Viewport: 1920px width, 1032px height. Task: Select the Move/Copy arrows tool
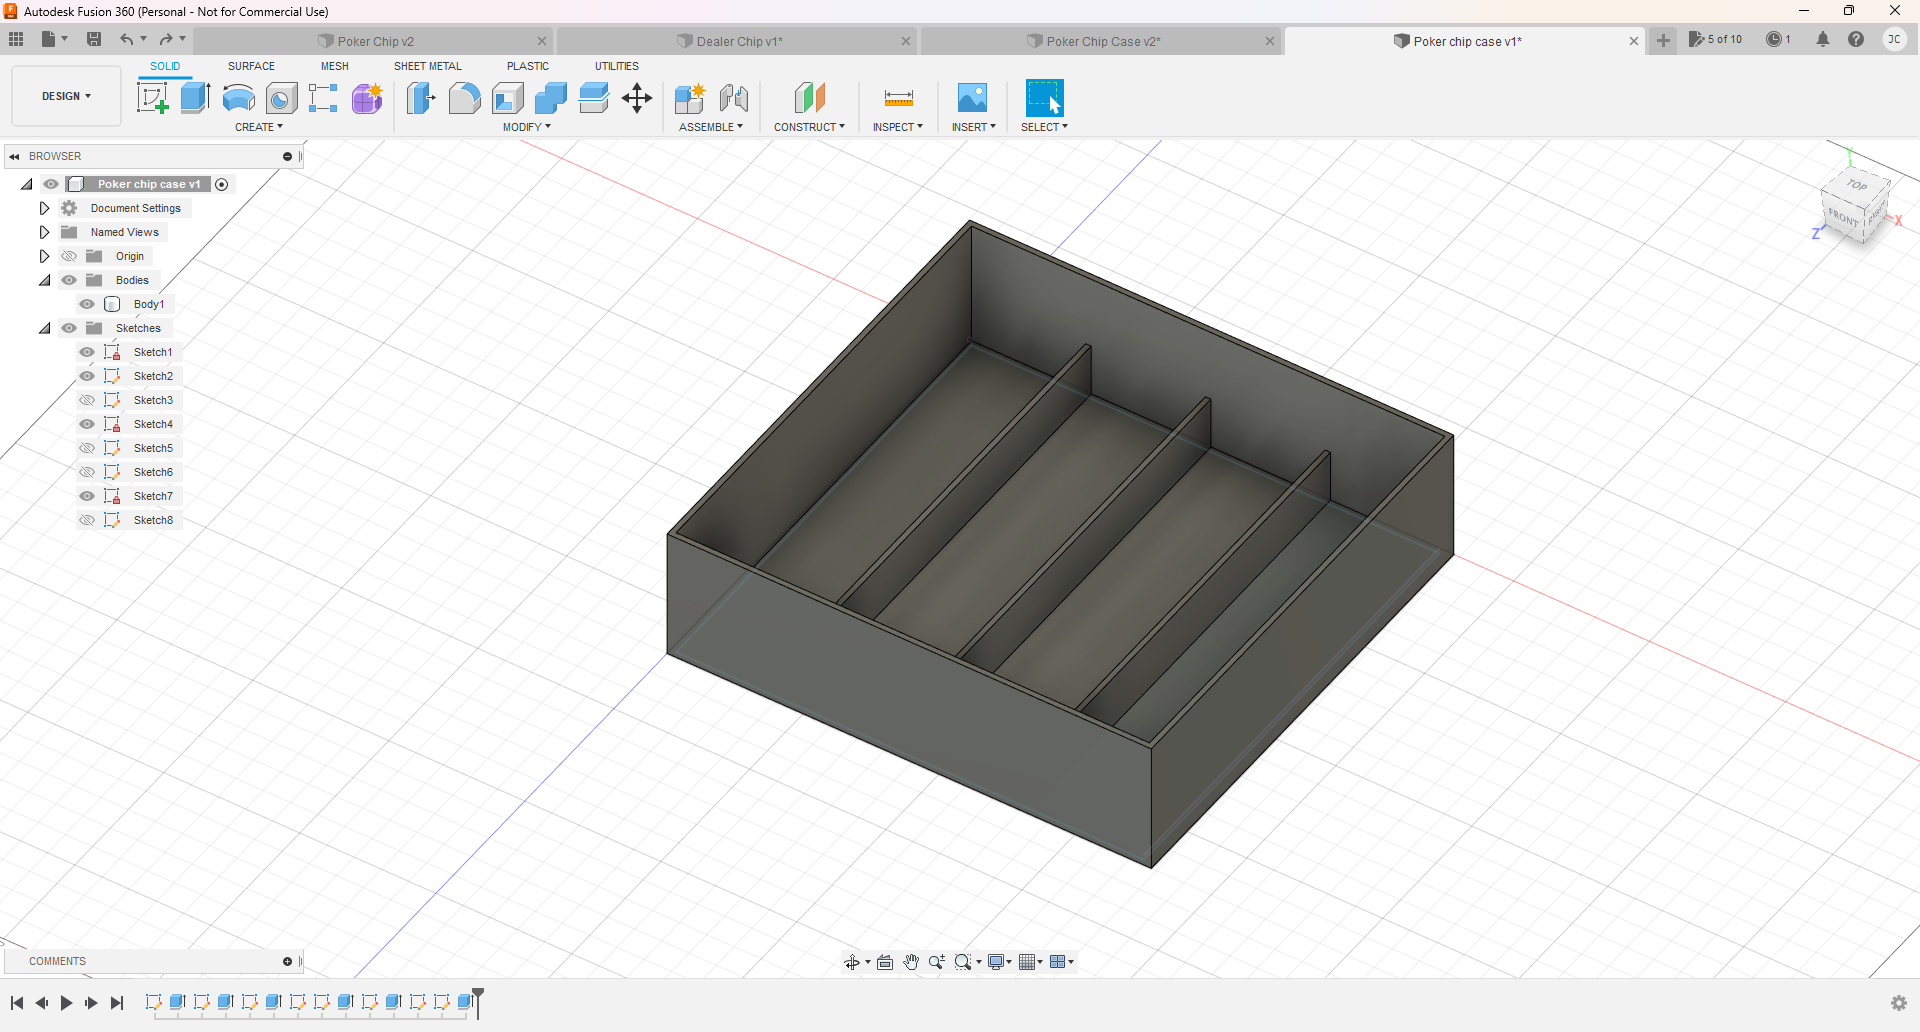click(637, 98)
